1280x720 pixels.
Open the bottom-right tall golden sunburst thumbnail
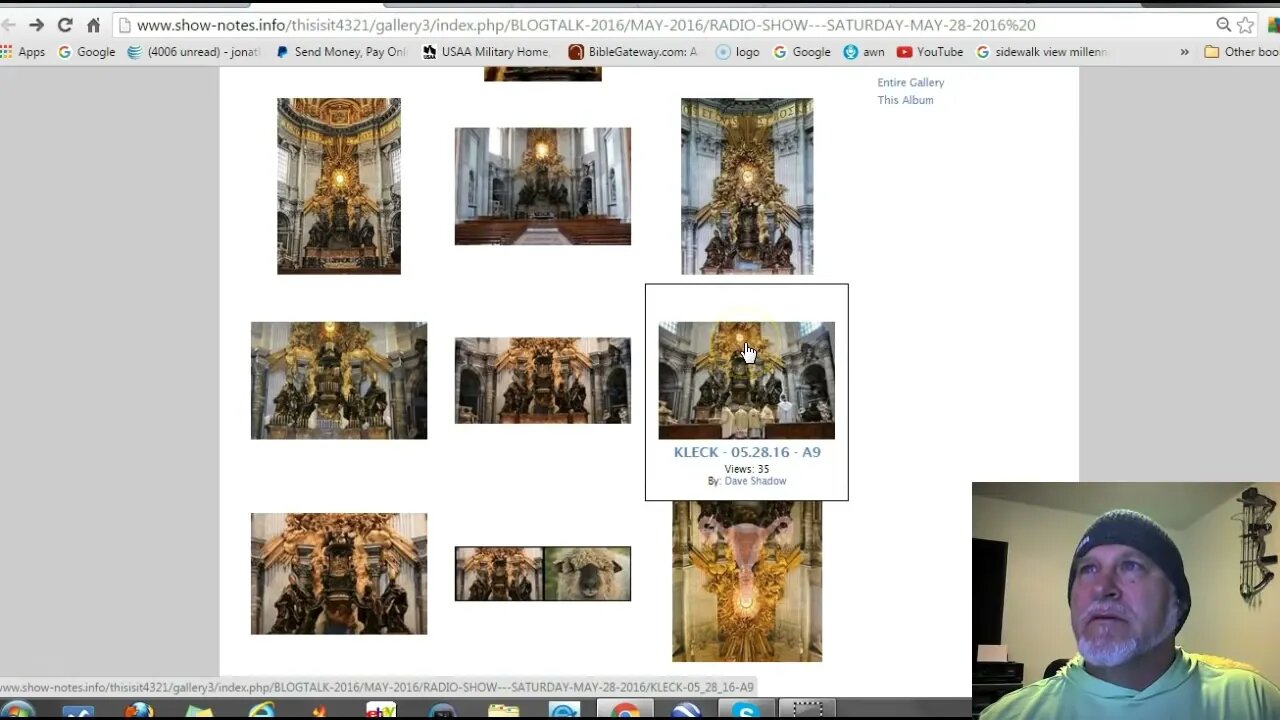(x=747, y=581)
